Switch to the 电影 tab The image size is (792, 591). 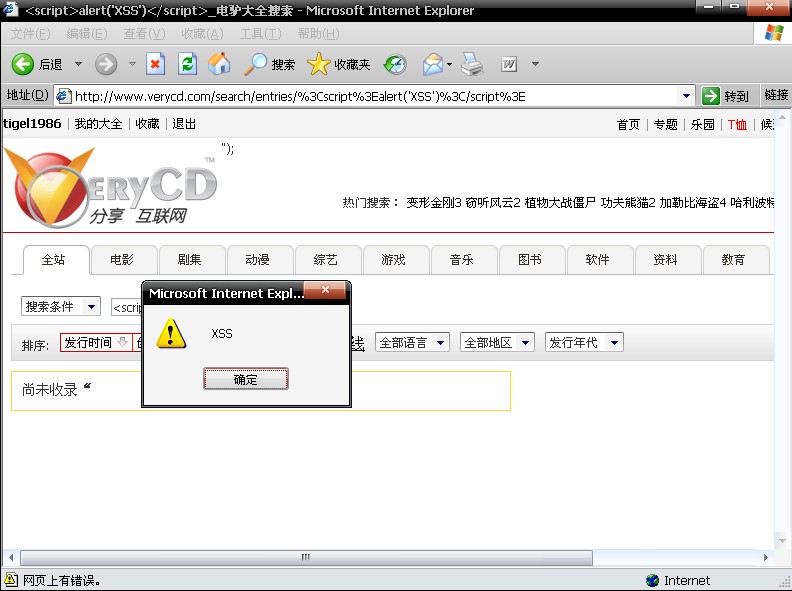[122, 260]
